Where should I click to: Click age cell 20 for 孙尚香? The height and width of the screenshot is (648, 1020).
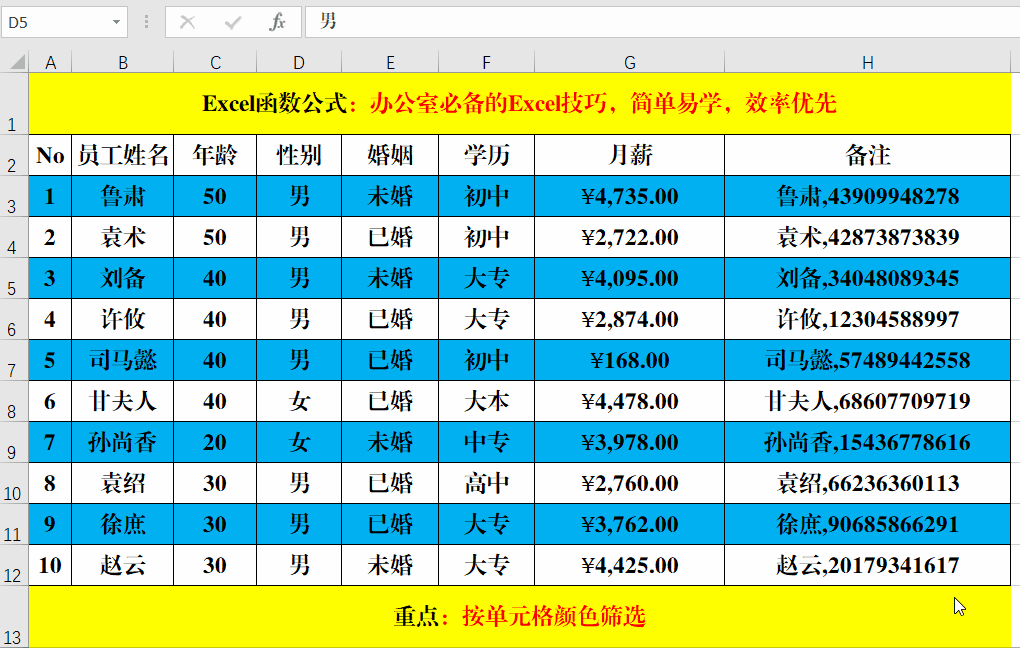pos(215,442)
